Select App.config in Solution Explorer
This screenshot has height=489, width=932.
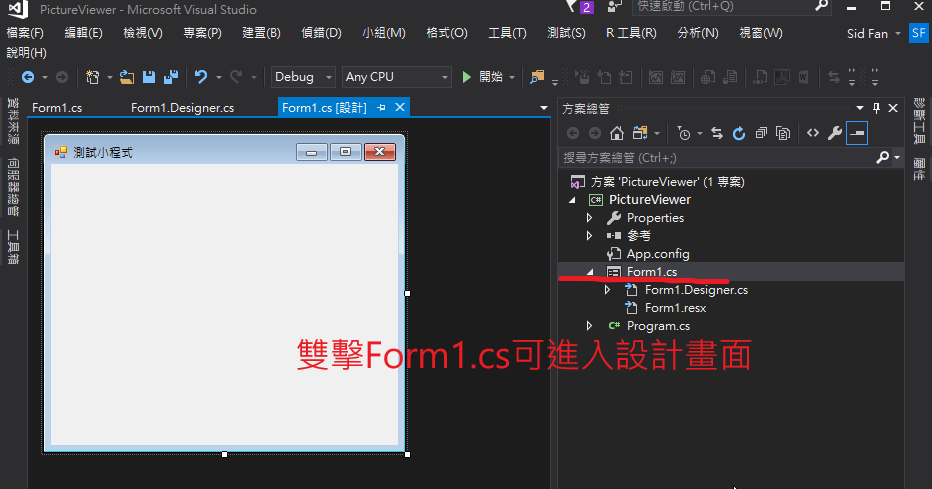click(657, 254)
